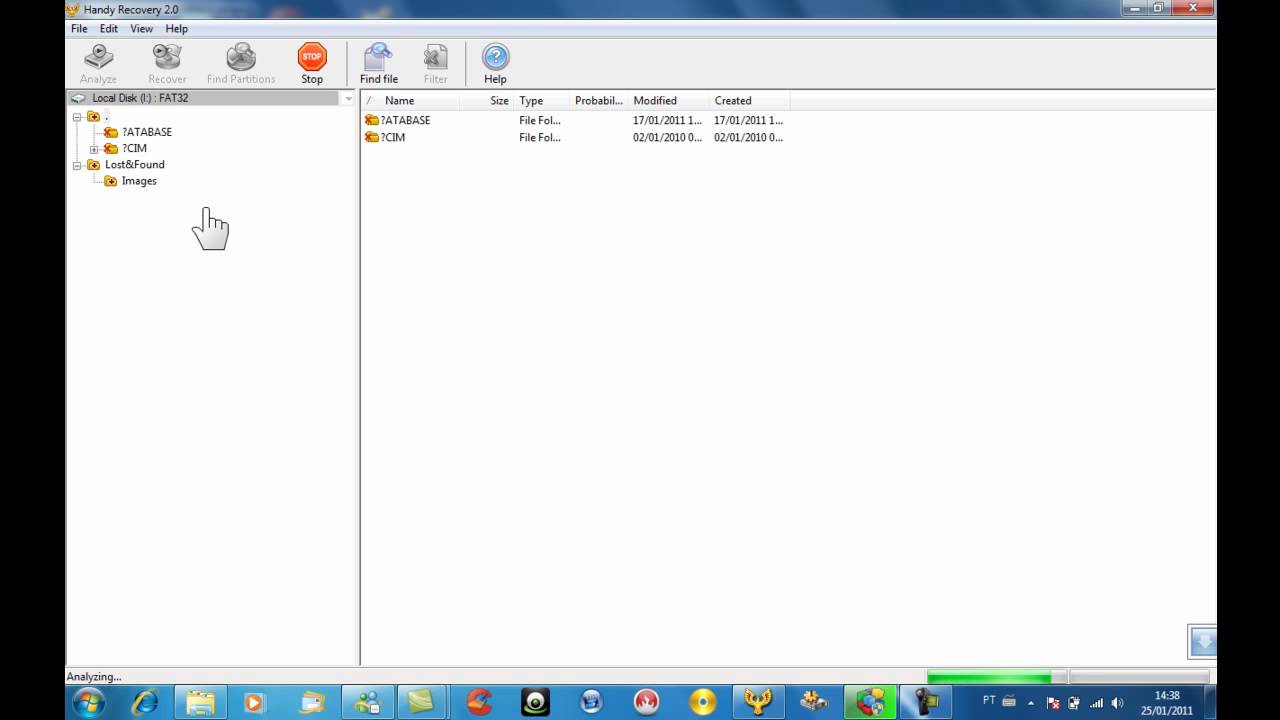Sort by the Probabil... column header

(x=599, y=100)
